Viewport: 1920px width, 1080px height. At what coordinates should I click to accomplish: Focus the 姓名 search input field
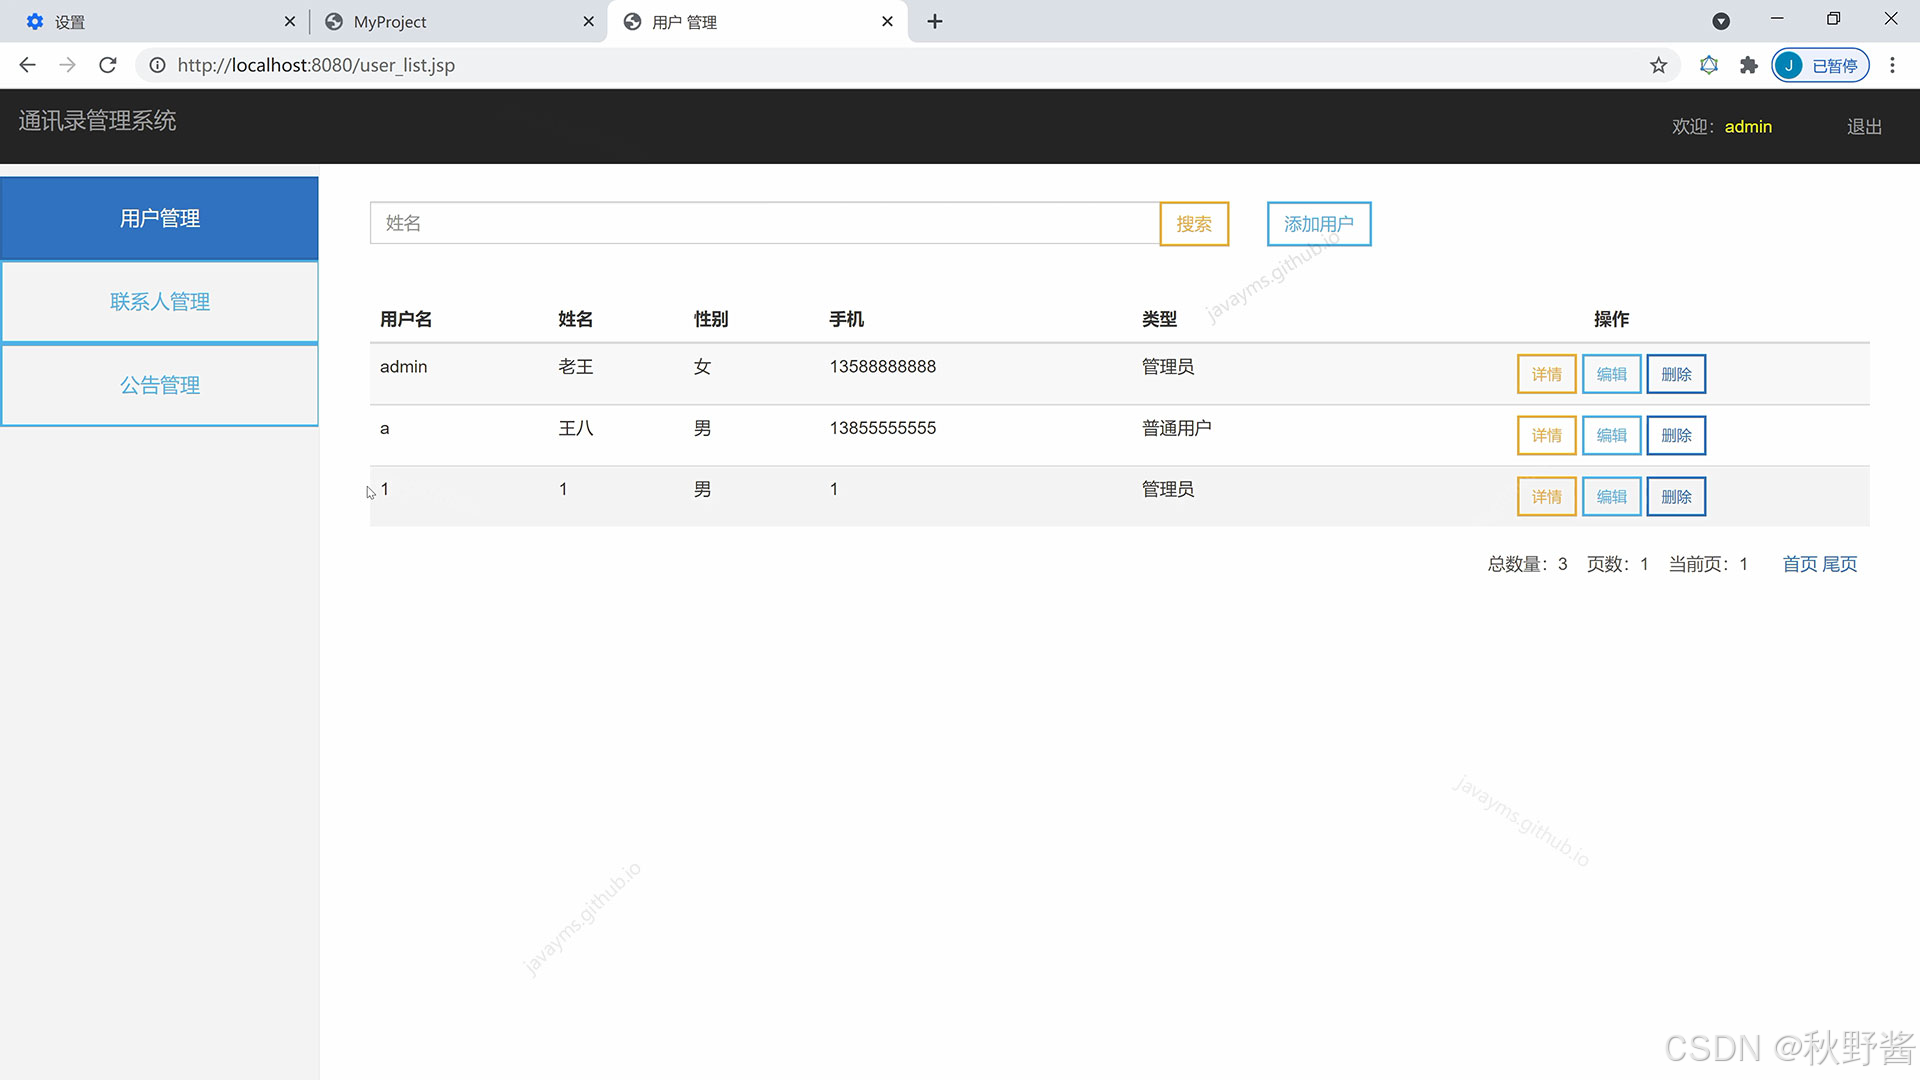(764, 223)
